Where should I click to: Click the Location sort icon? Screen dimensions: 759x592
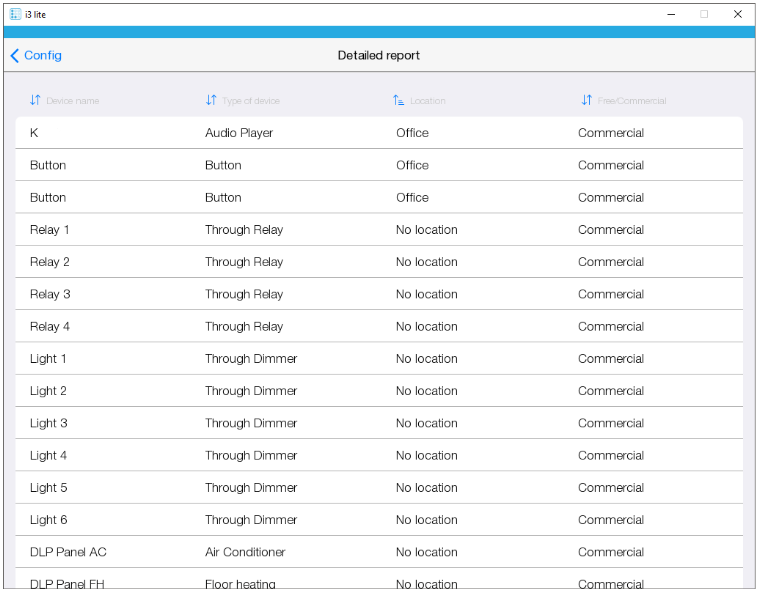398,100
